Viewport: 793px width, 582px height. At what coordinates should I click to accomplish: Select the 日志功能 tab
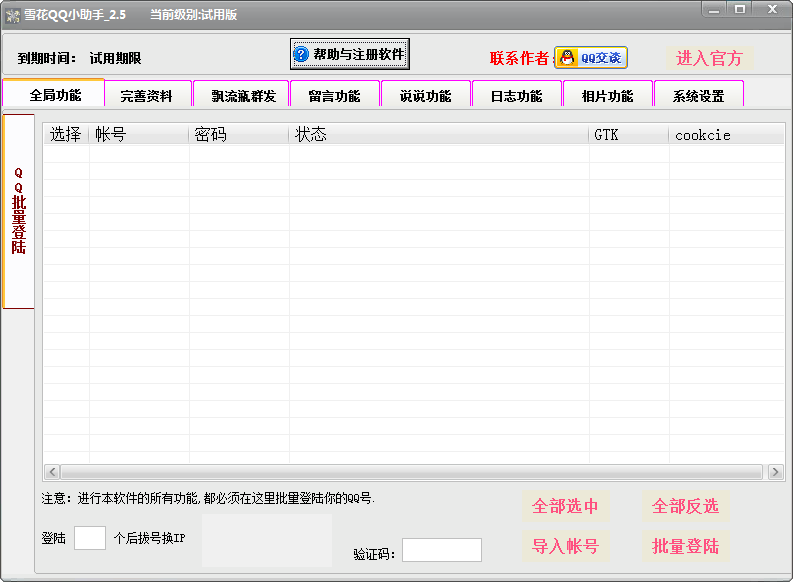(517, 95)
